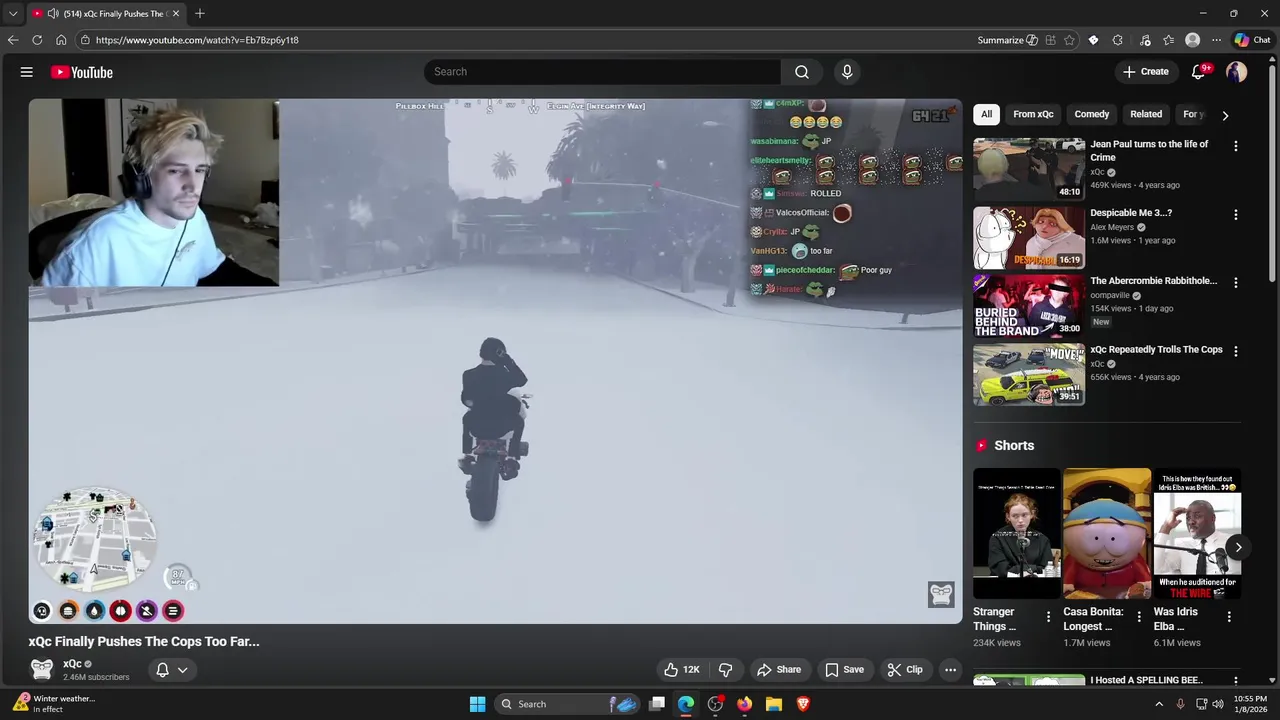This screenshot has height=720, width=1280.
Task: Select the xQc YouTube video tab
Action: (105, 14)
